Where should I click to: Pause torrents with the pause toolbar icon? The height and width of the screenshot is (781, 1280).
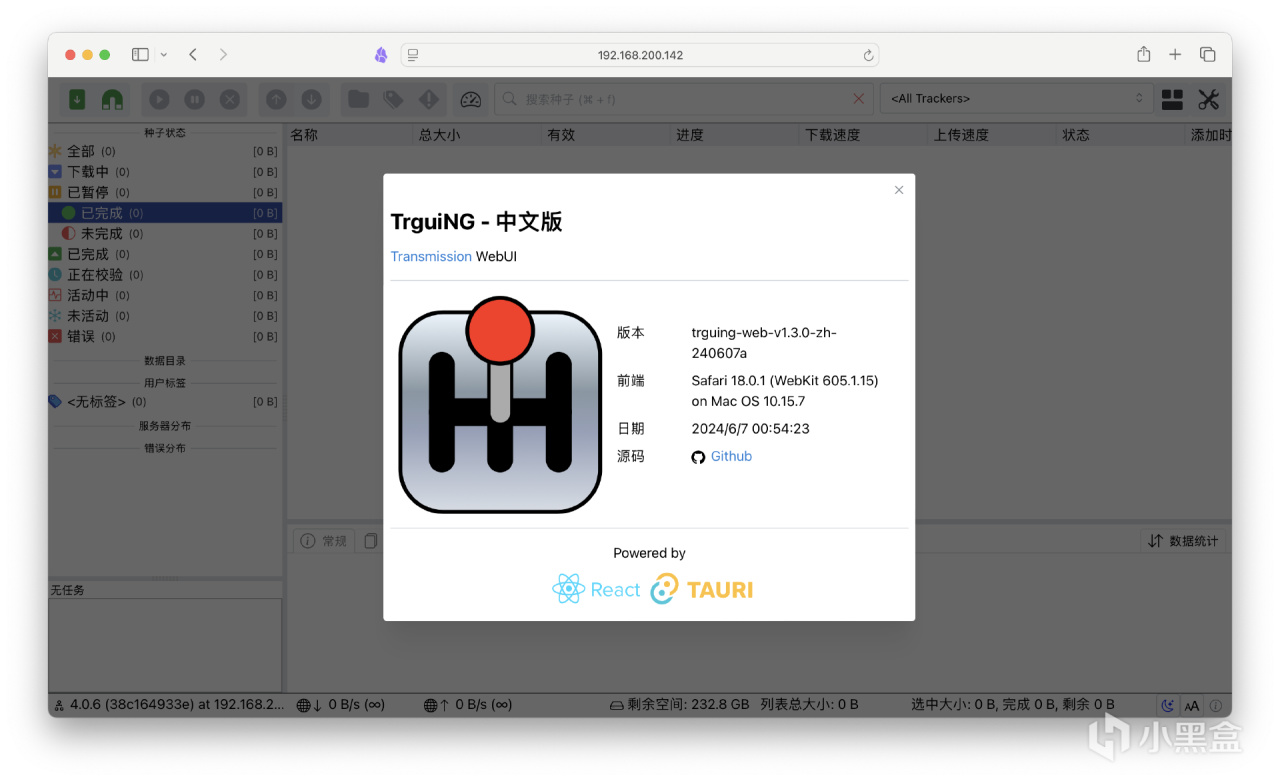pyautogui.click(x=195, y=99)
